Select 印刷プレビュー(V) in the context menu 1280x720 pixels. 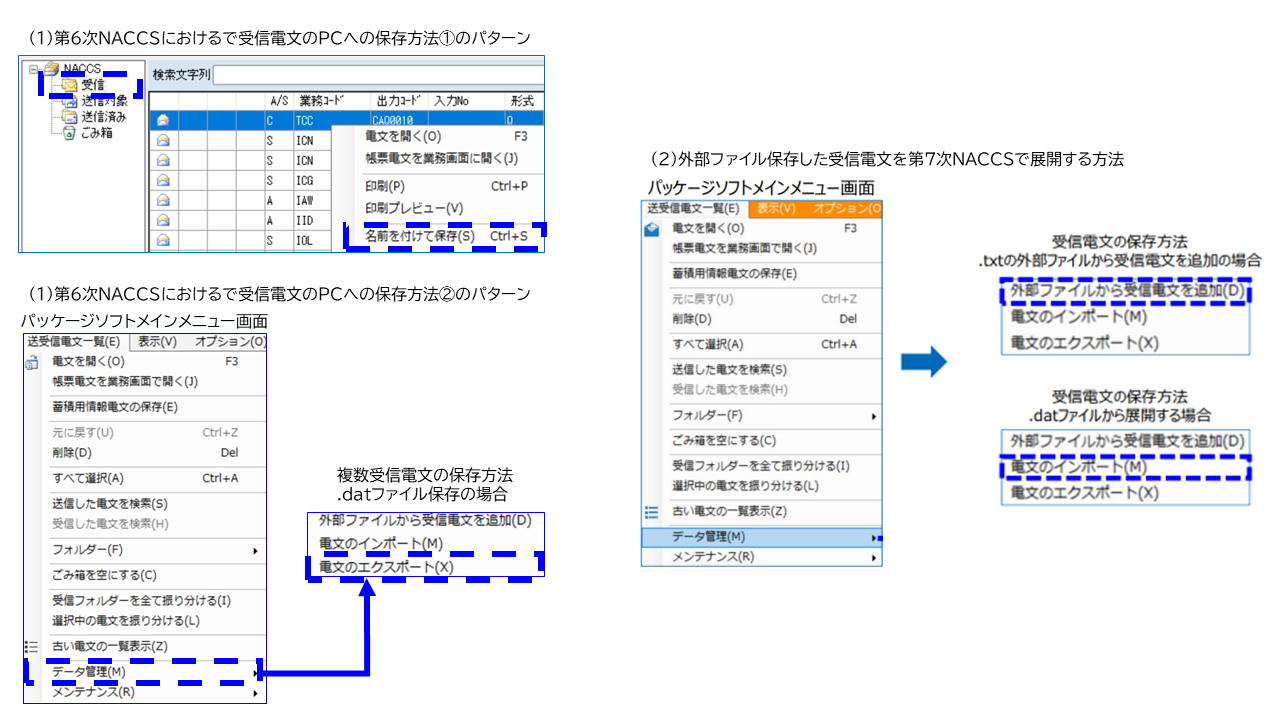point(414,208)
